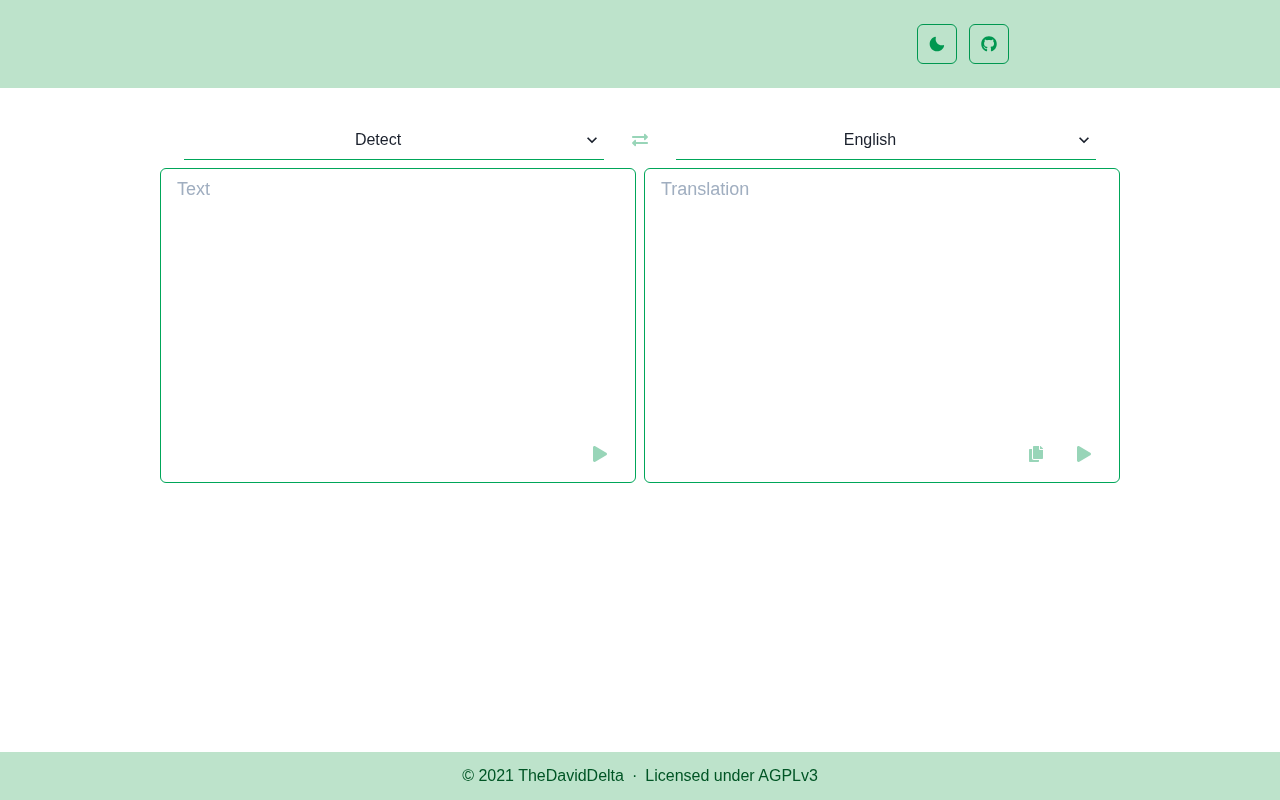
Task: Click the "© 2021" footer text
Action: coord(488,776)
